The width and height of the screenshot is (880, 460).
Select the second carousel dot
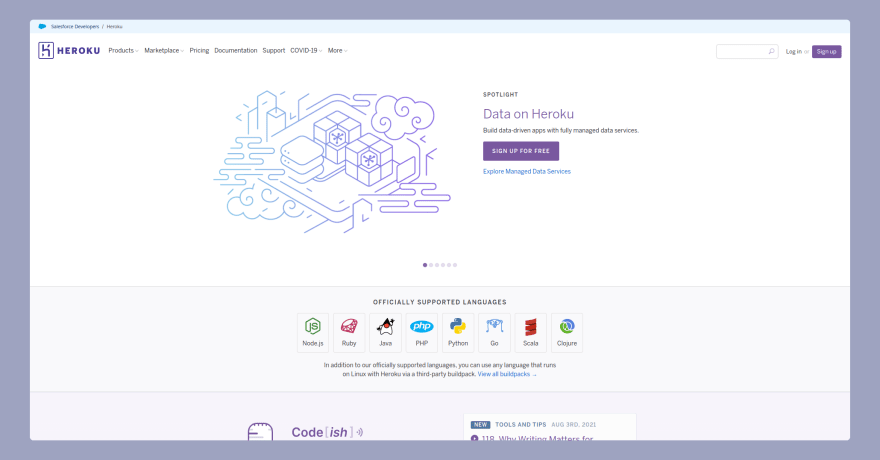click(431, 265)
